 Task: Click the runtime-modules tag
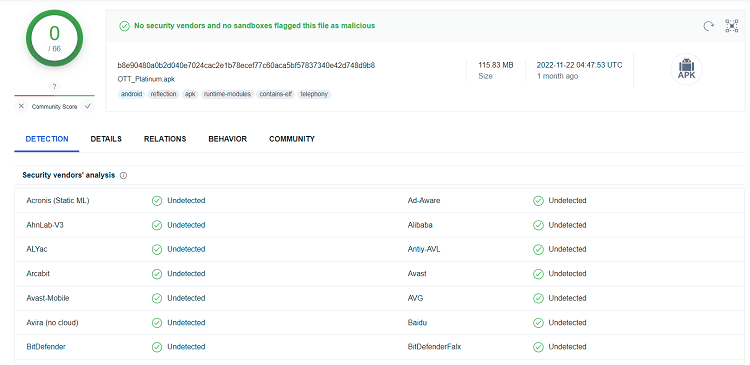point(227,94)
